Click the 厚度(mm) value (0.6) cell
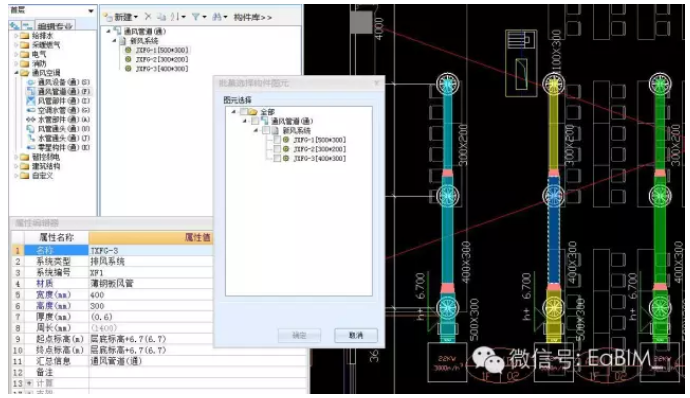The image size is (690, 398). point(150,317)
